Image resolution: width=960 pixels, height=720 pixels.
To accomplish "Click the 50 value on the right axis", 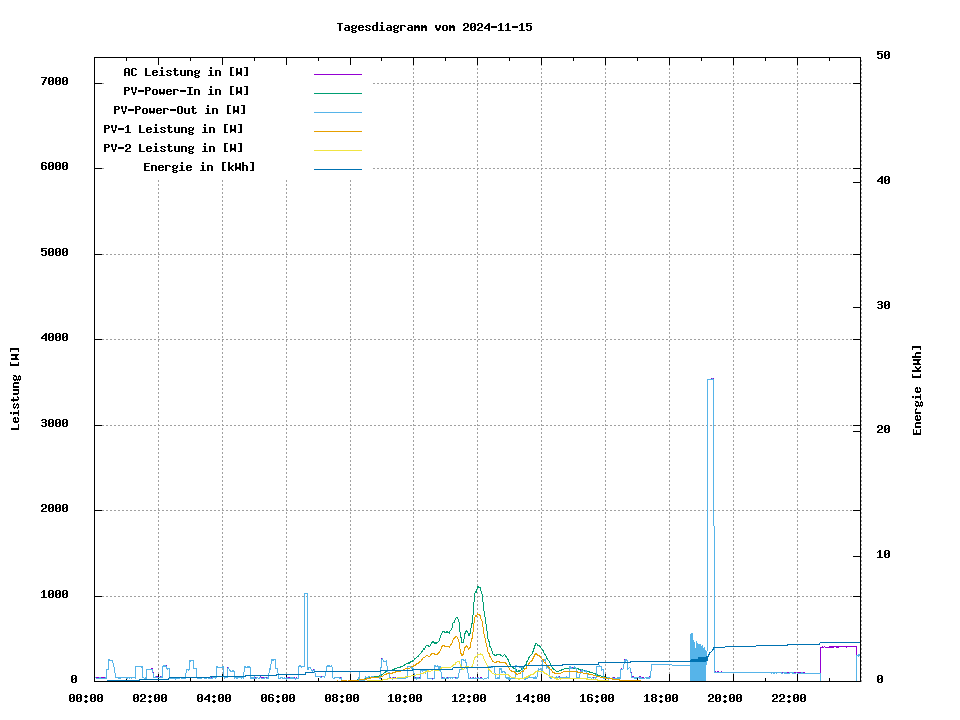I will (x=883, y=56).
